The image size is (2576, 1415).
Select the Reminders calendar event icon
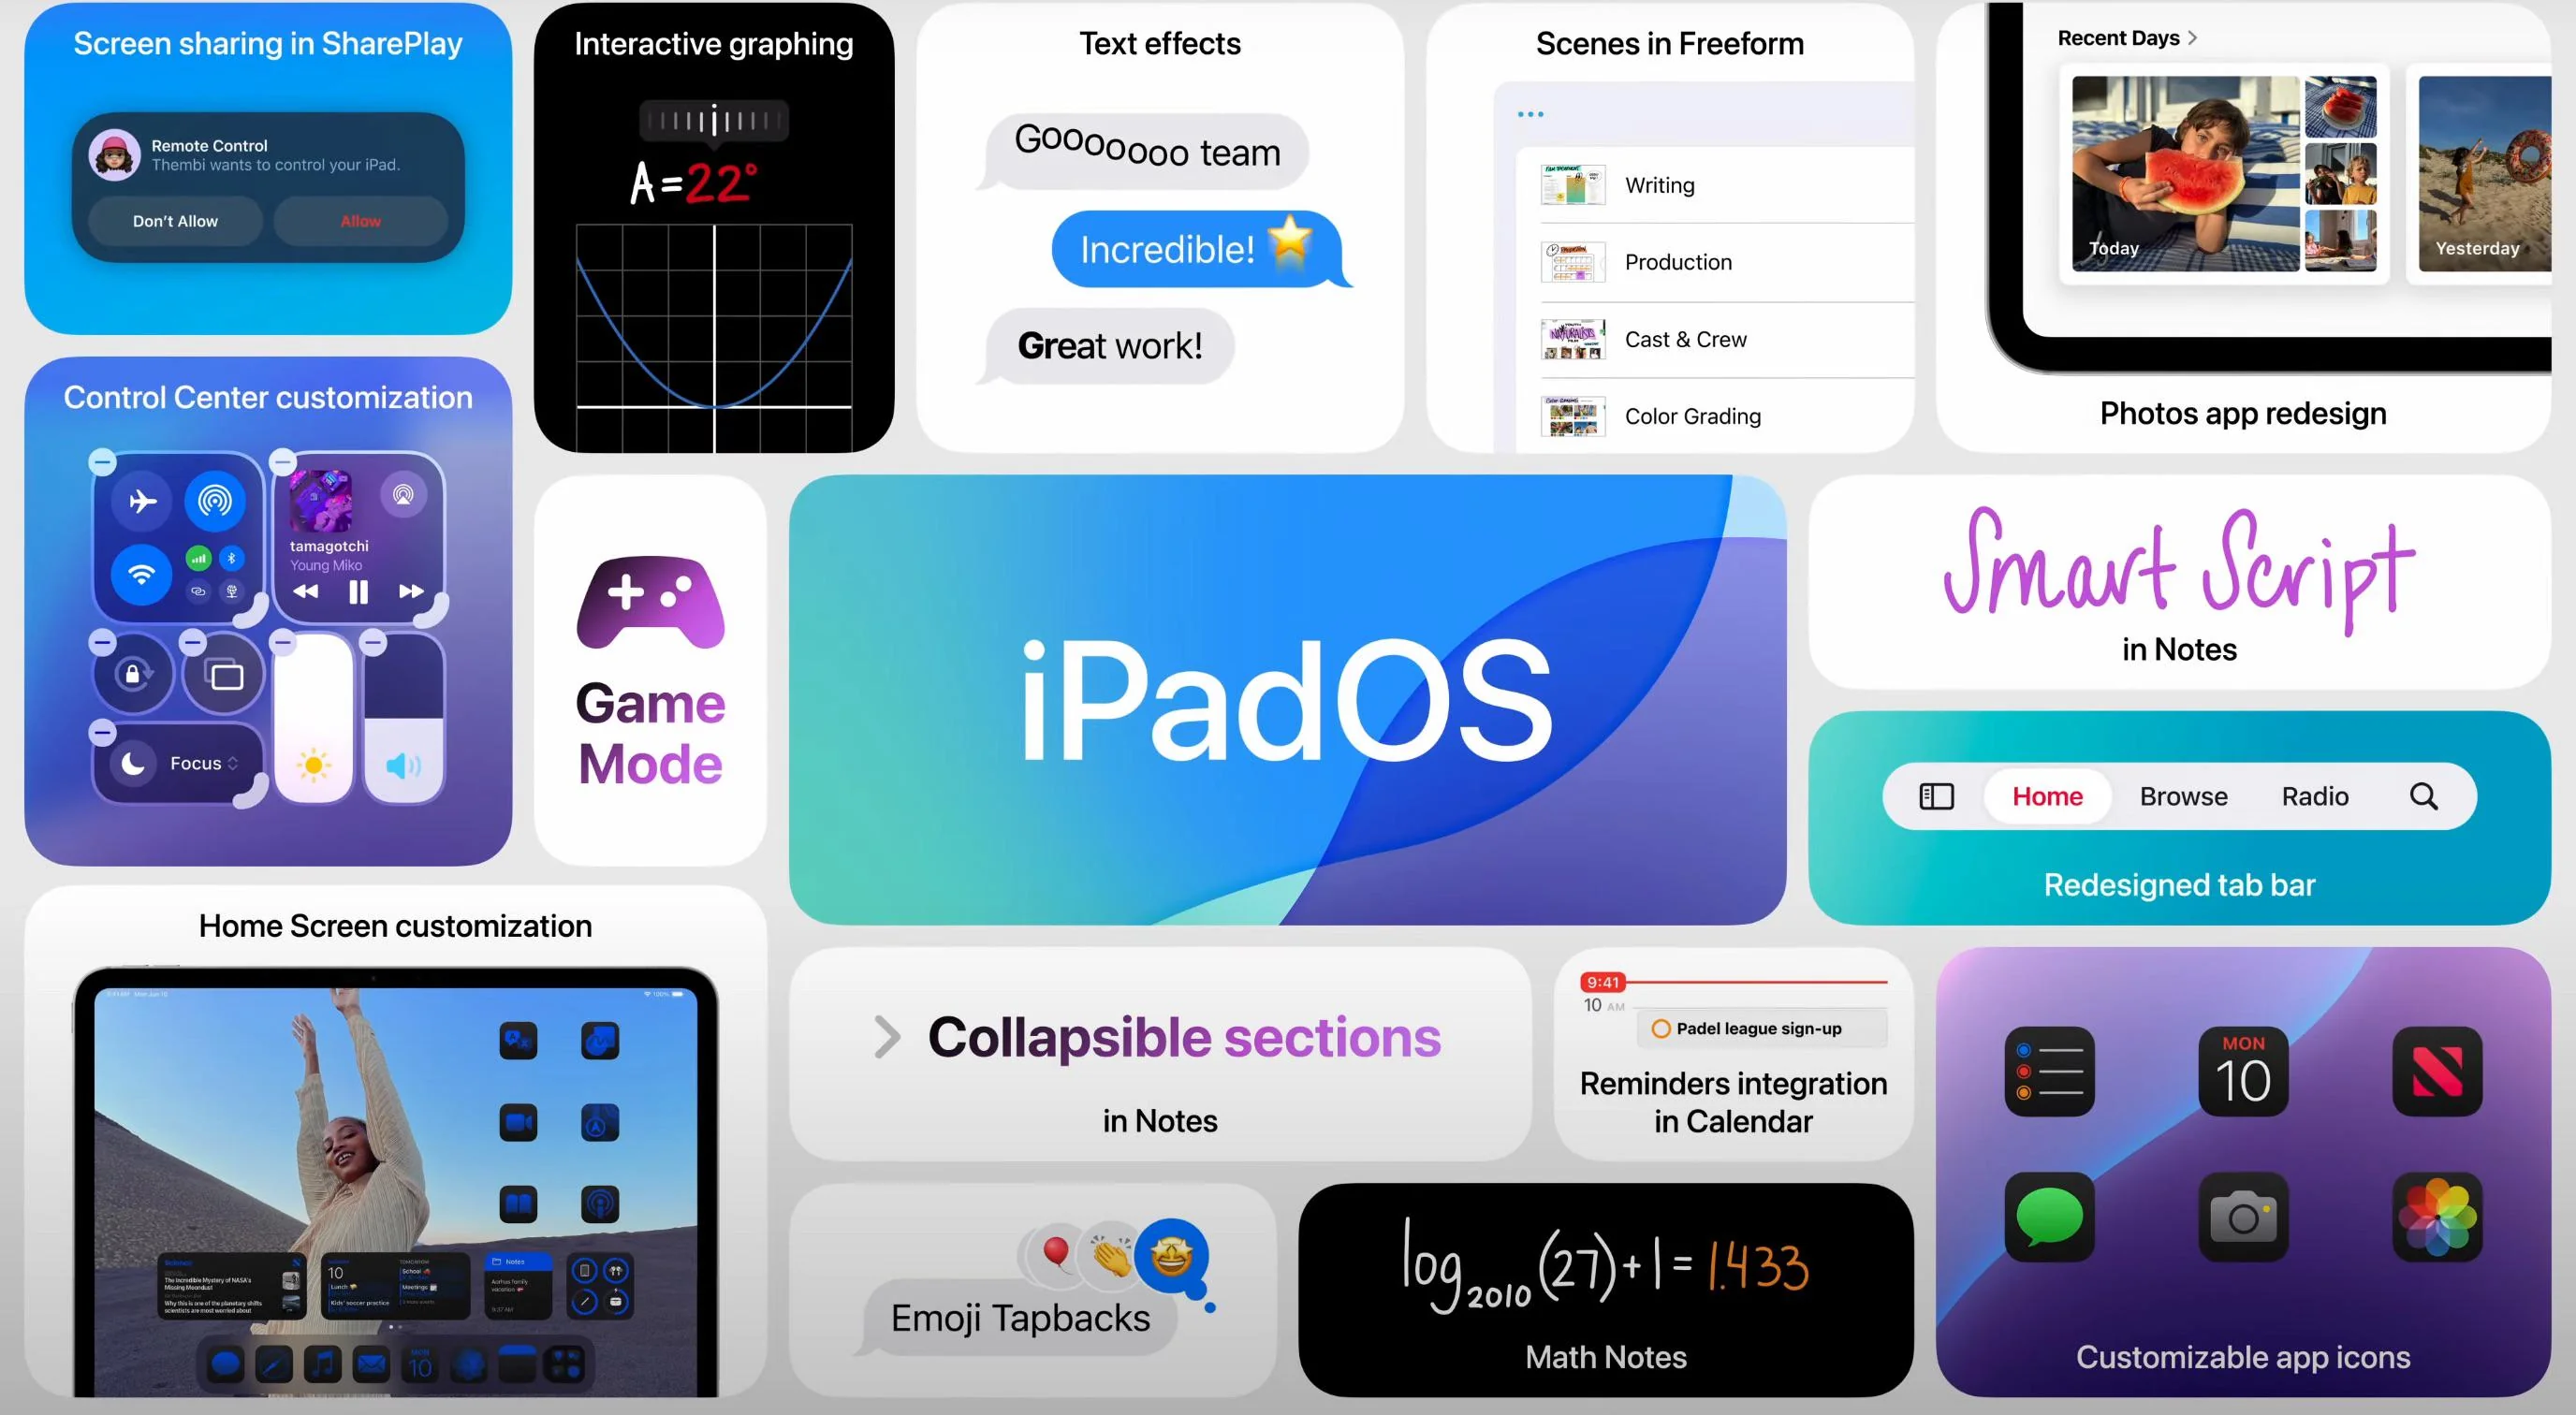tap(1654, 1028)
